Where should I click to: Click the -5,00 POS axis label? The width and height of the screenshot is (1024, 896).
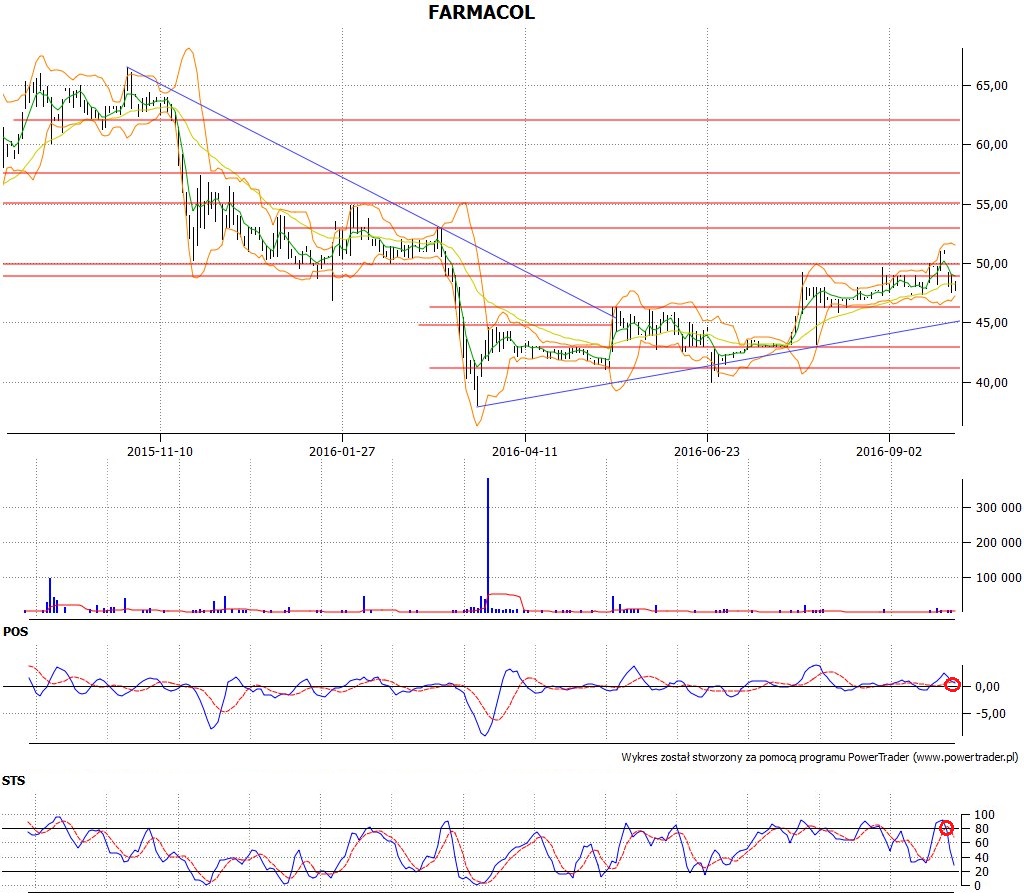(x=991, y=714)
